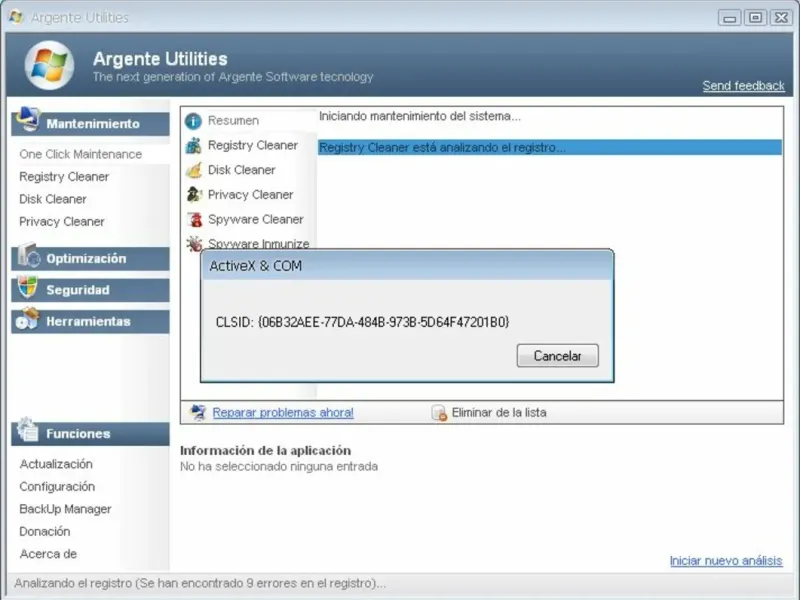Viewport: 800px width, 600px height.
Task: Click No ha seleccionado ninguna entrada text
Action: click(x=279, y=466)
